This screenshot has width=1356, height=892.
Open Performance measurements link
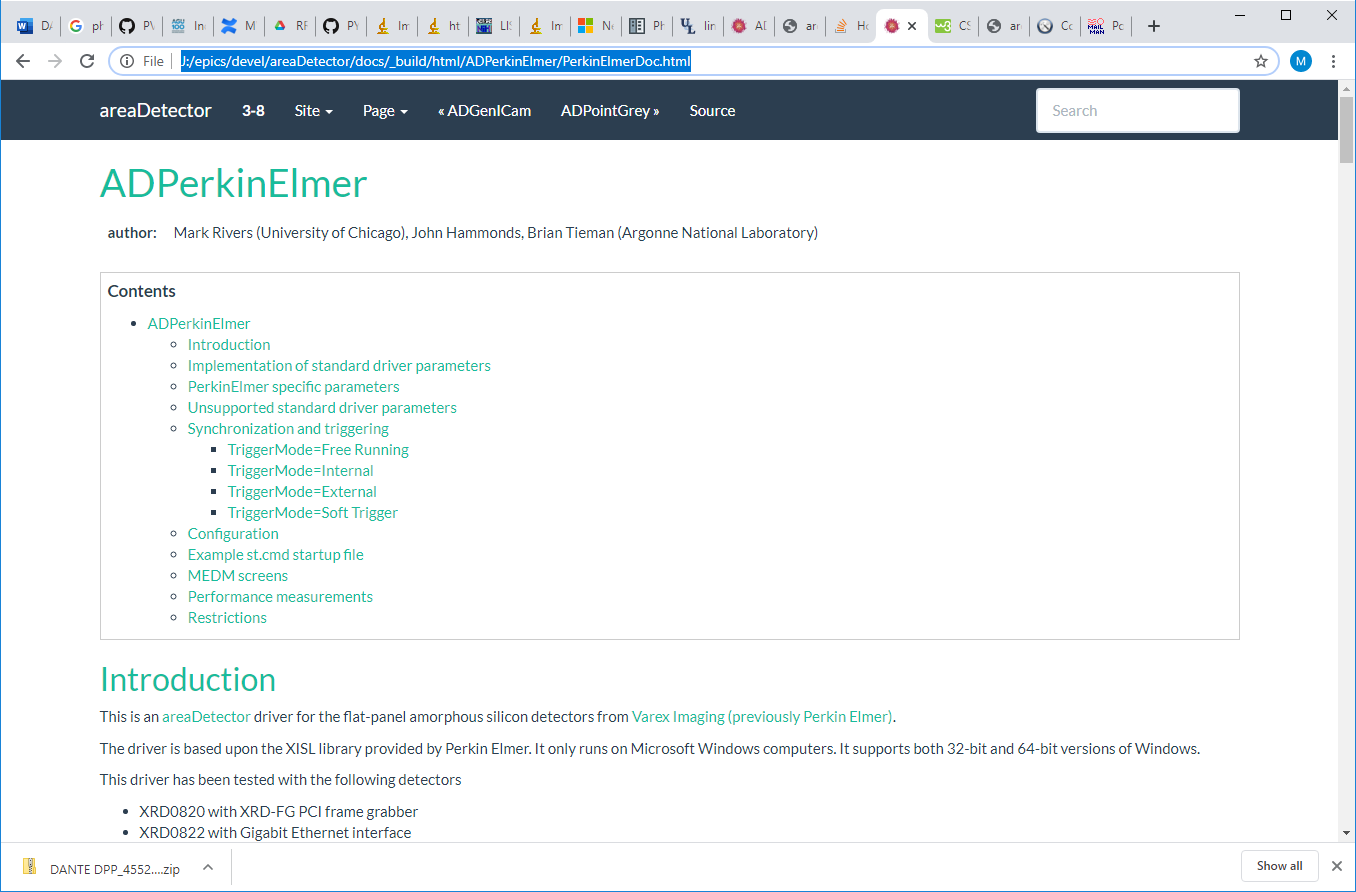[x=280, y=597]
